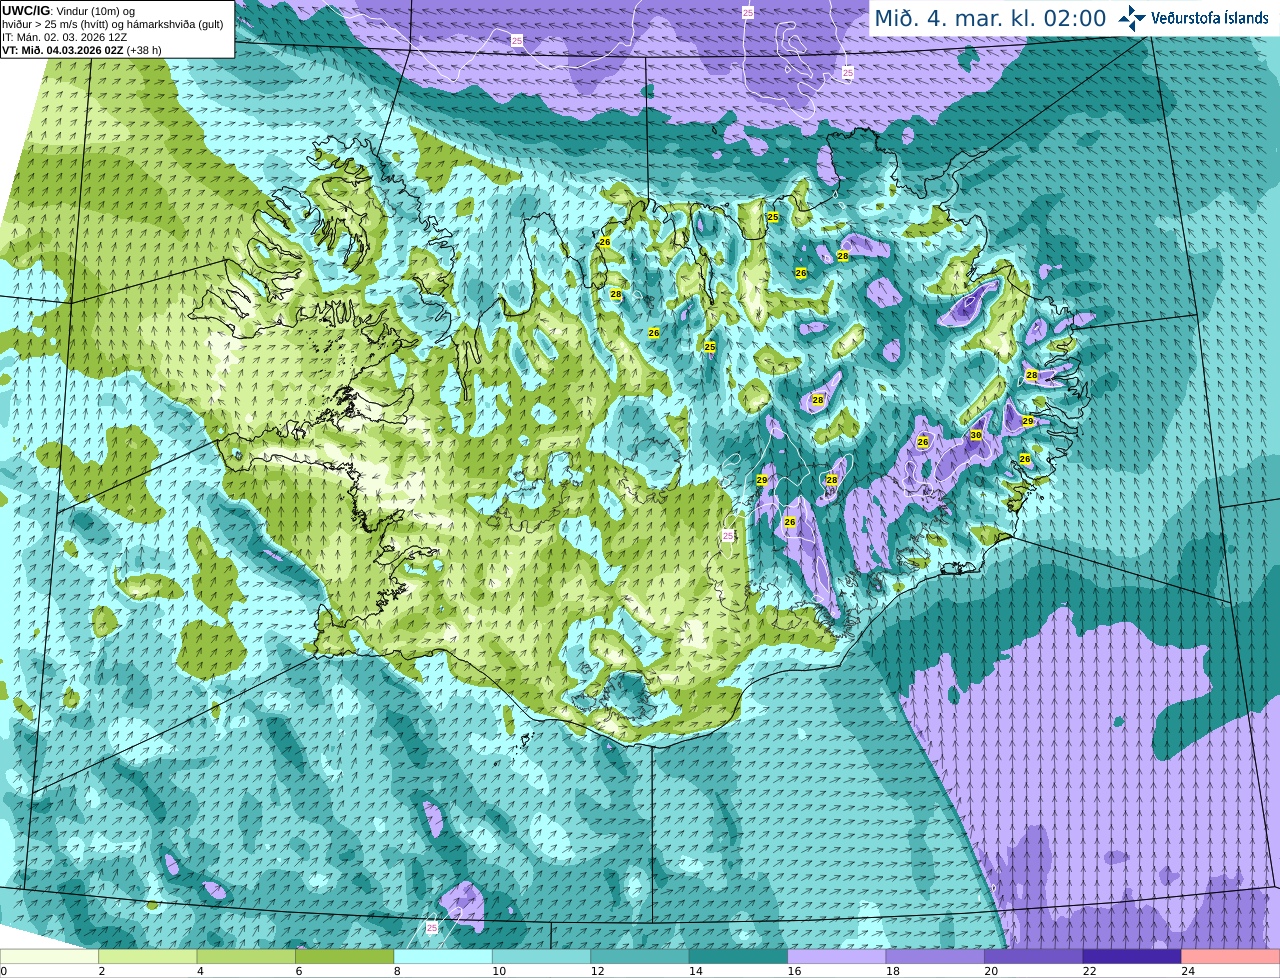Screen dimensions: 1280x978
Task: Click the legend scale number 10
Action: click(498, 971)
